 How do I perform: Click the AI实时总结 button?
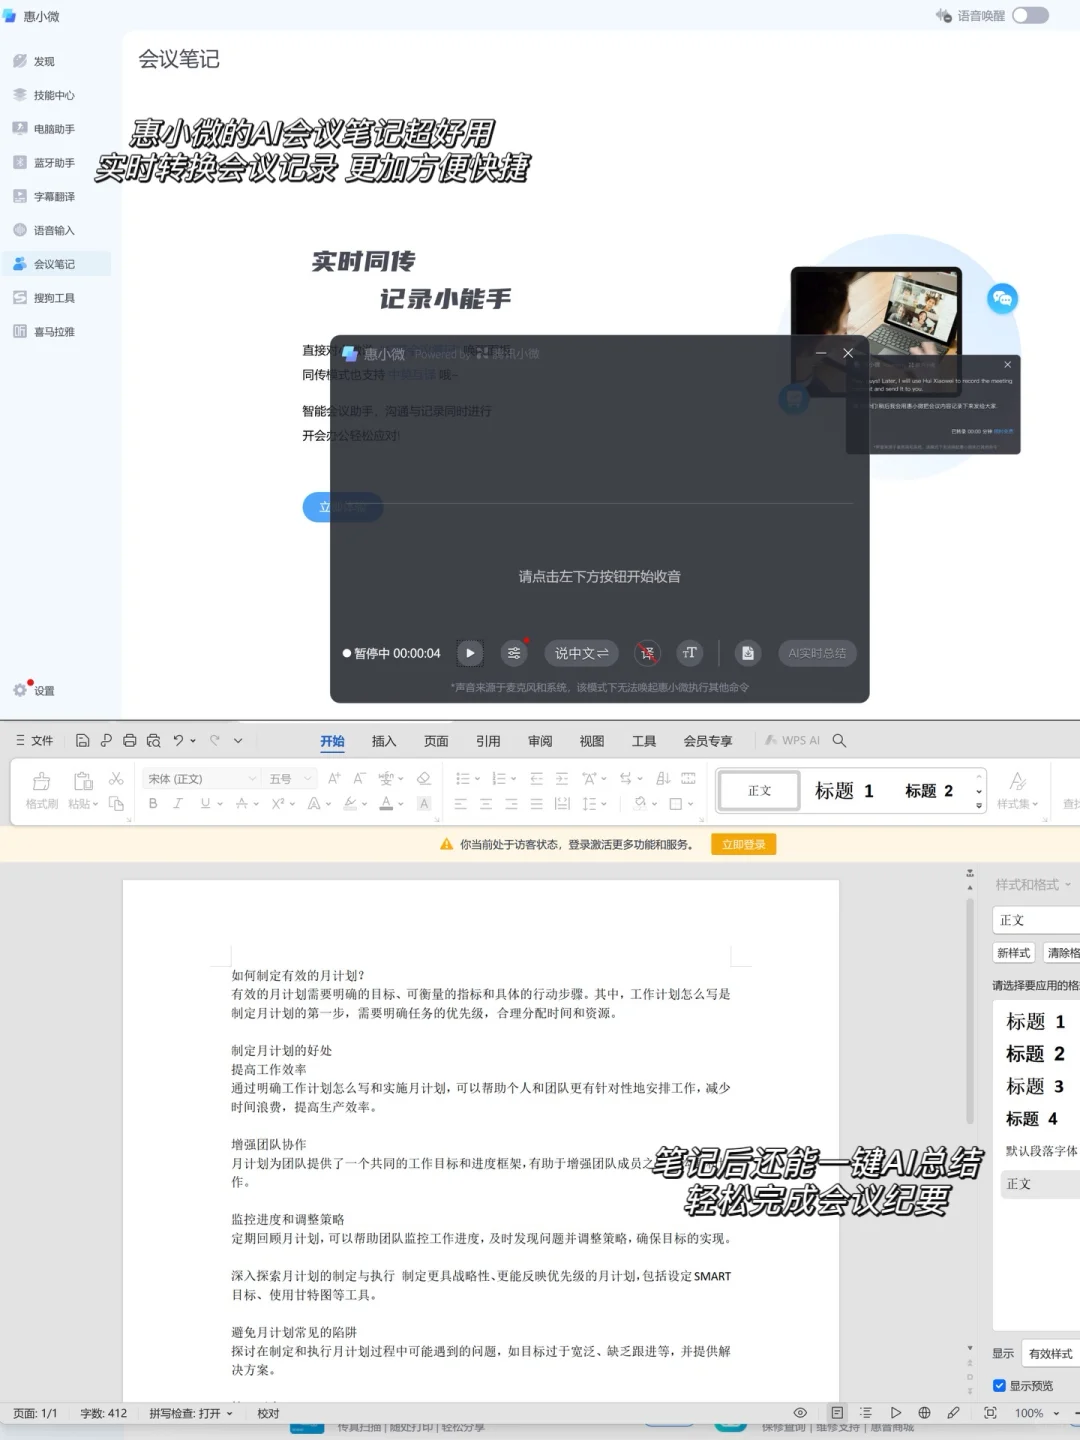tap(817, 653)
